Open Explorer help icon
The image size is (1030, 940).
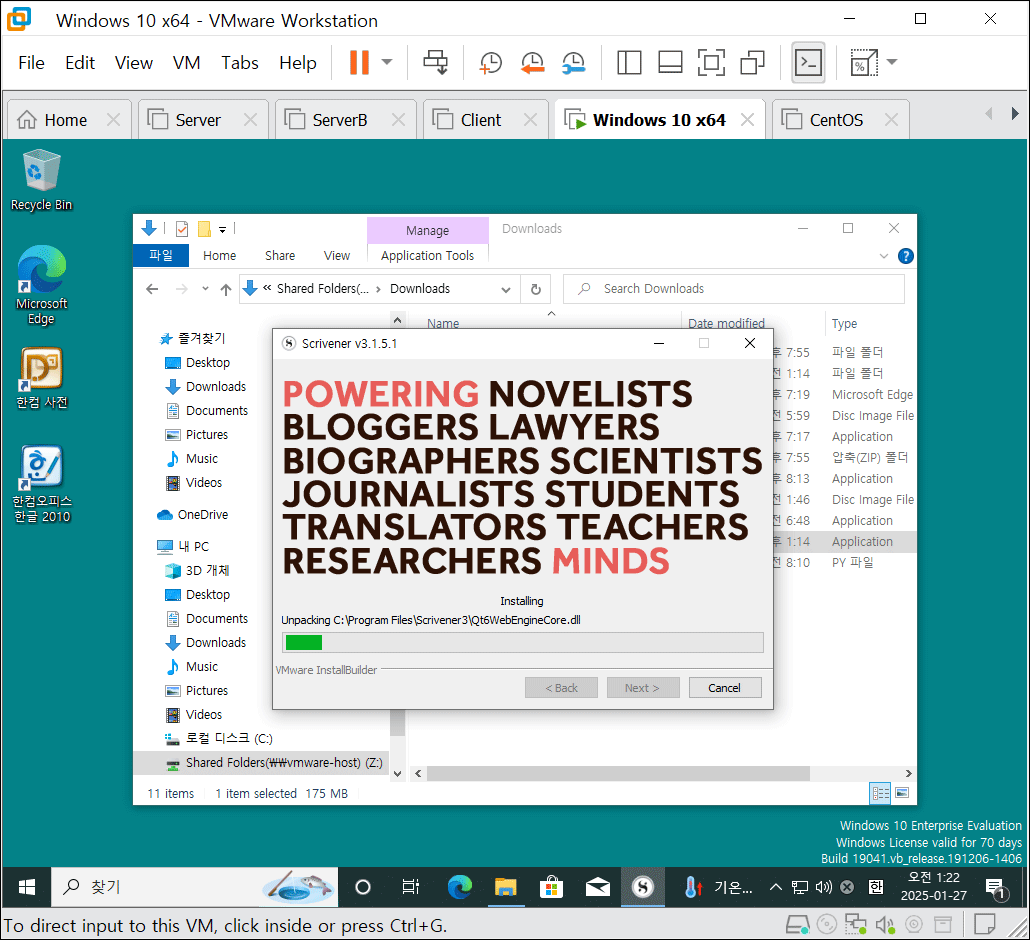coord(905,256)
